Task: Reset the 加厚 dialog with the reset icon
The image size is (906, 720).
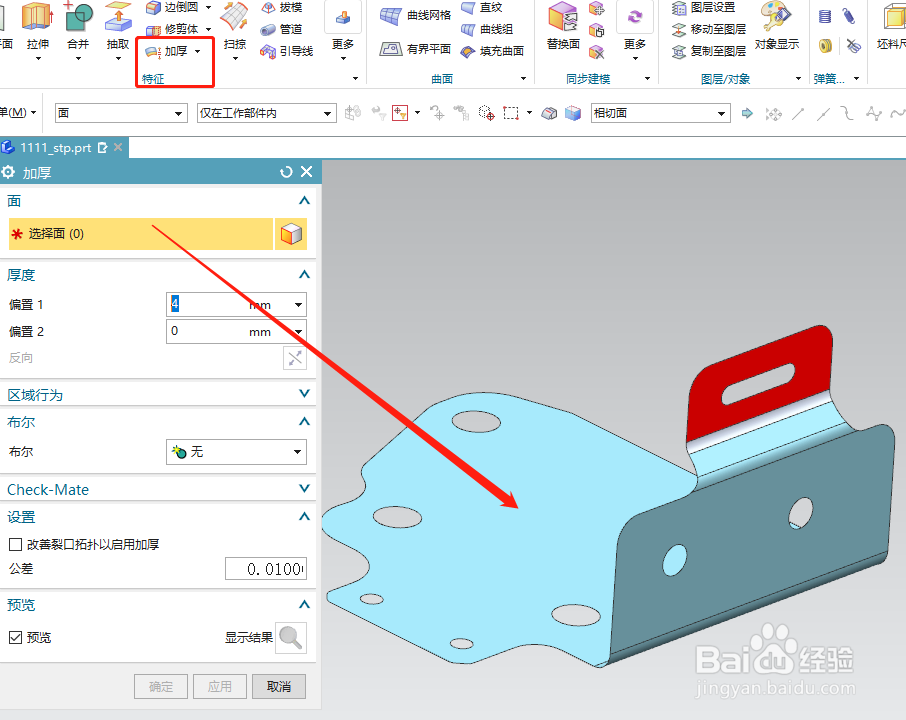Action: (x=286, y=172)
